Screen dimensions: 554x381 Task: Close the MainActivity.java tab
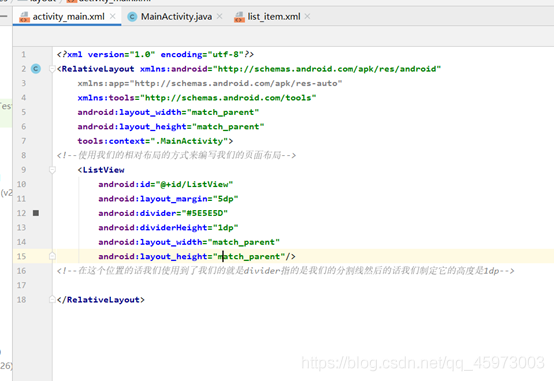(x=219, y=16)
